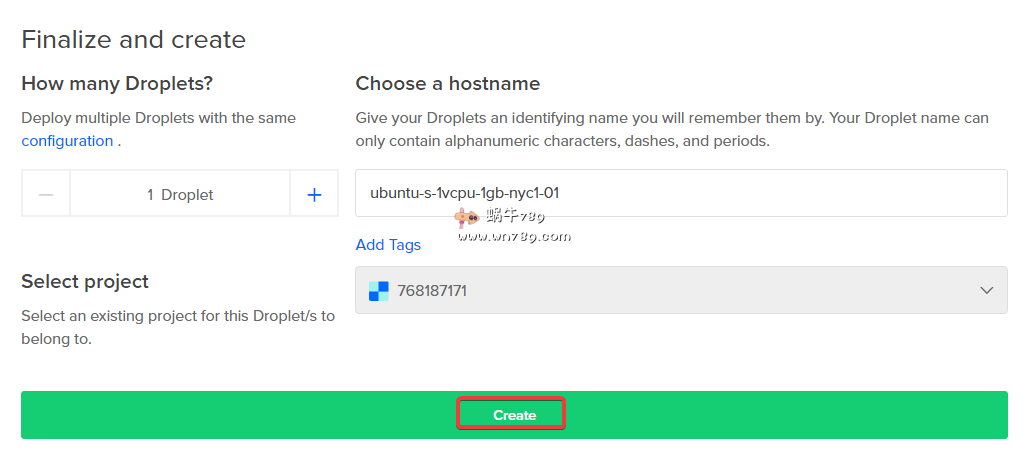Click the blue project icon beside 768187171
This screenshot has width=1025, height=451.
pyautogui.click(x=378, y=291)
